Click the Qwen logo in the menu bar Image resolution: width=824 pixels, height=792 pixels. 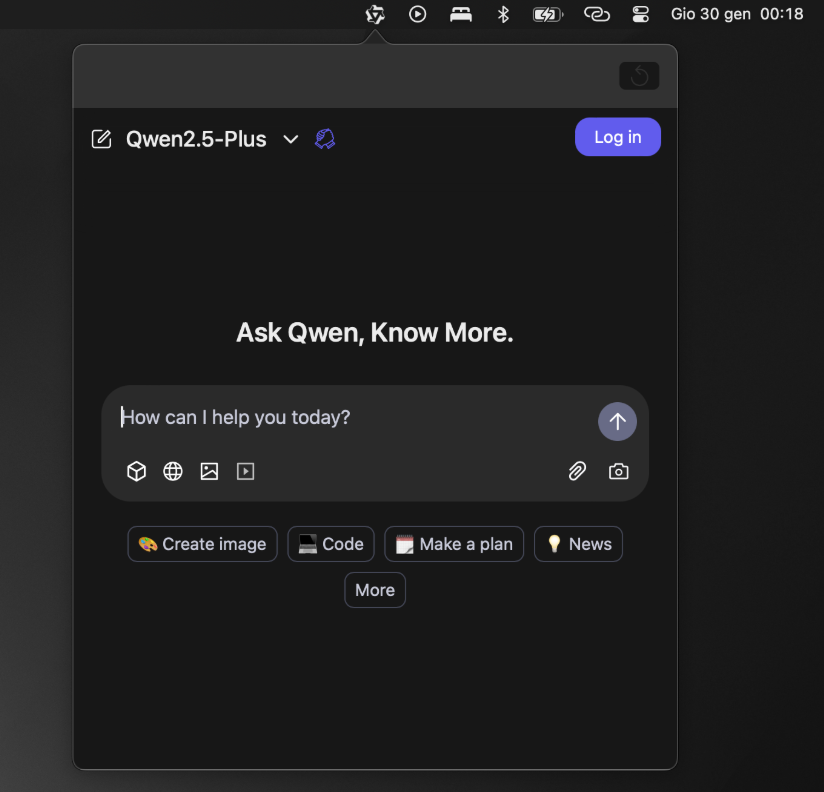click(375, 14)
